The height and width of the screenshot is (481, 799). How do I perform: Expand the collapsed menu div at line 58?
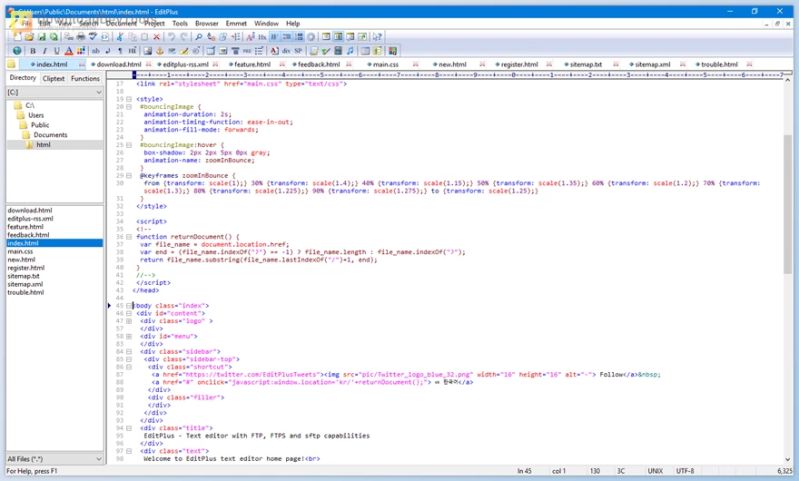click(x=129, y=336)
